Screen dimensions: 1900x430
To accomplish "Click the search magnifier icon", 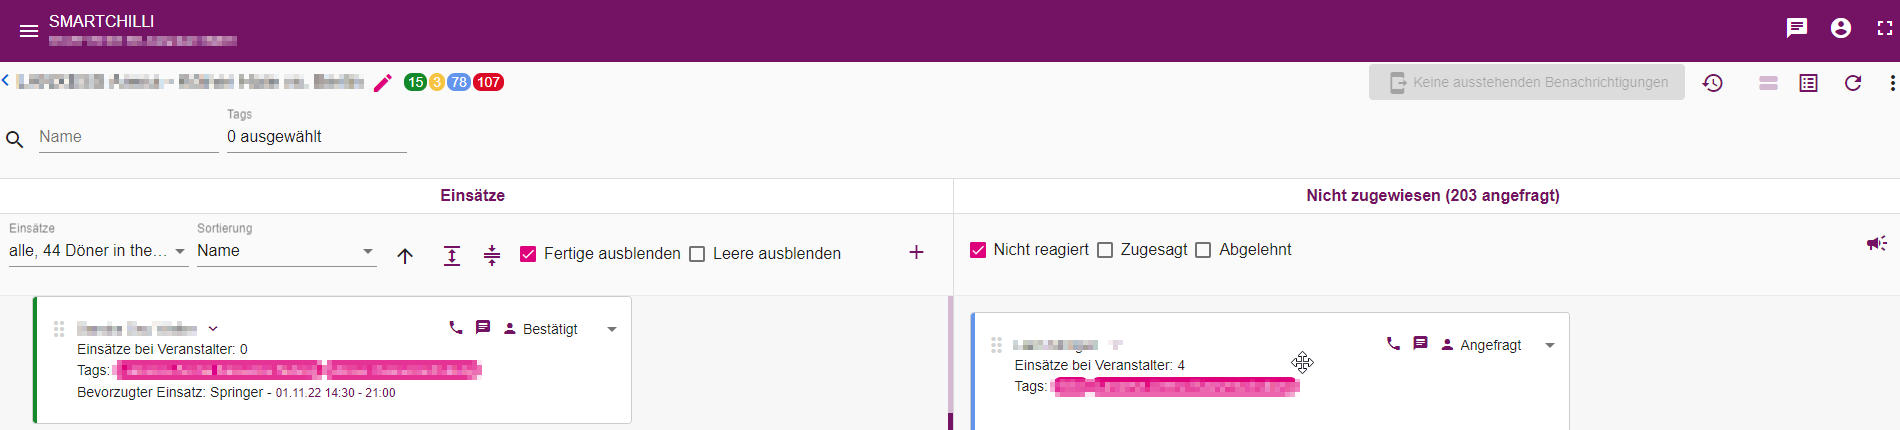I will click(14, 139).
